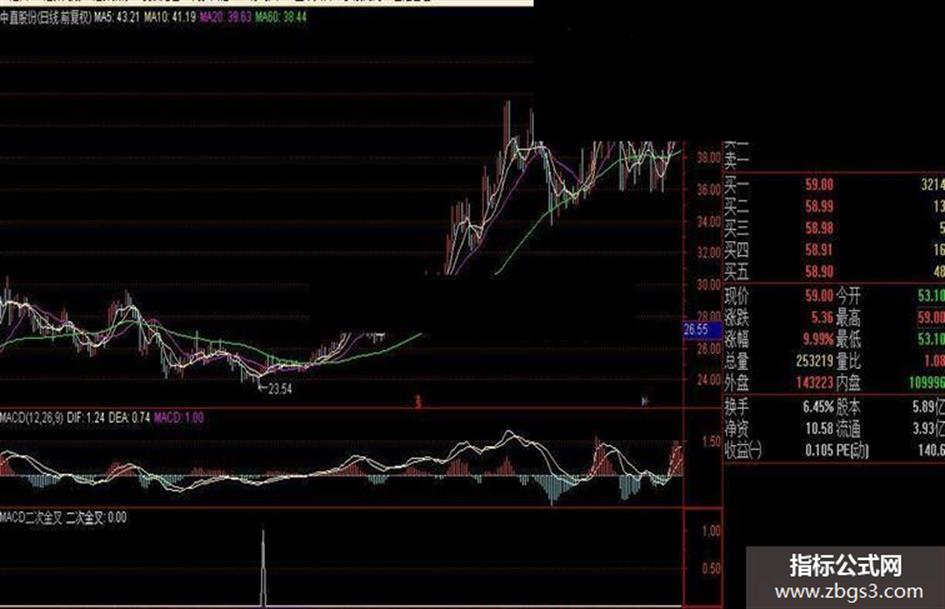Click the 总量 253219 volume value
The height and width of the screenshot is (609, 945).
point(814,361)
